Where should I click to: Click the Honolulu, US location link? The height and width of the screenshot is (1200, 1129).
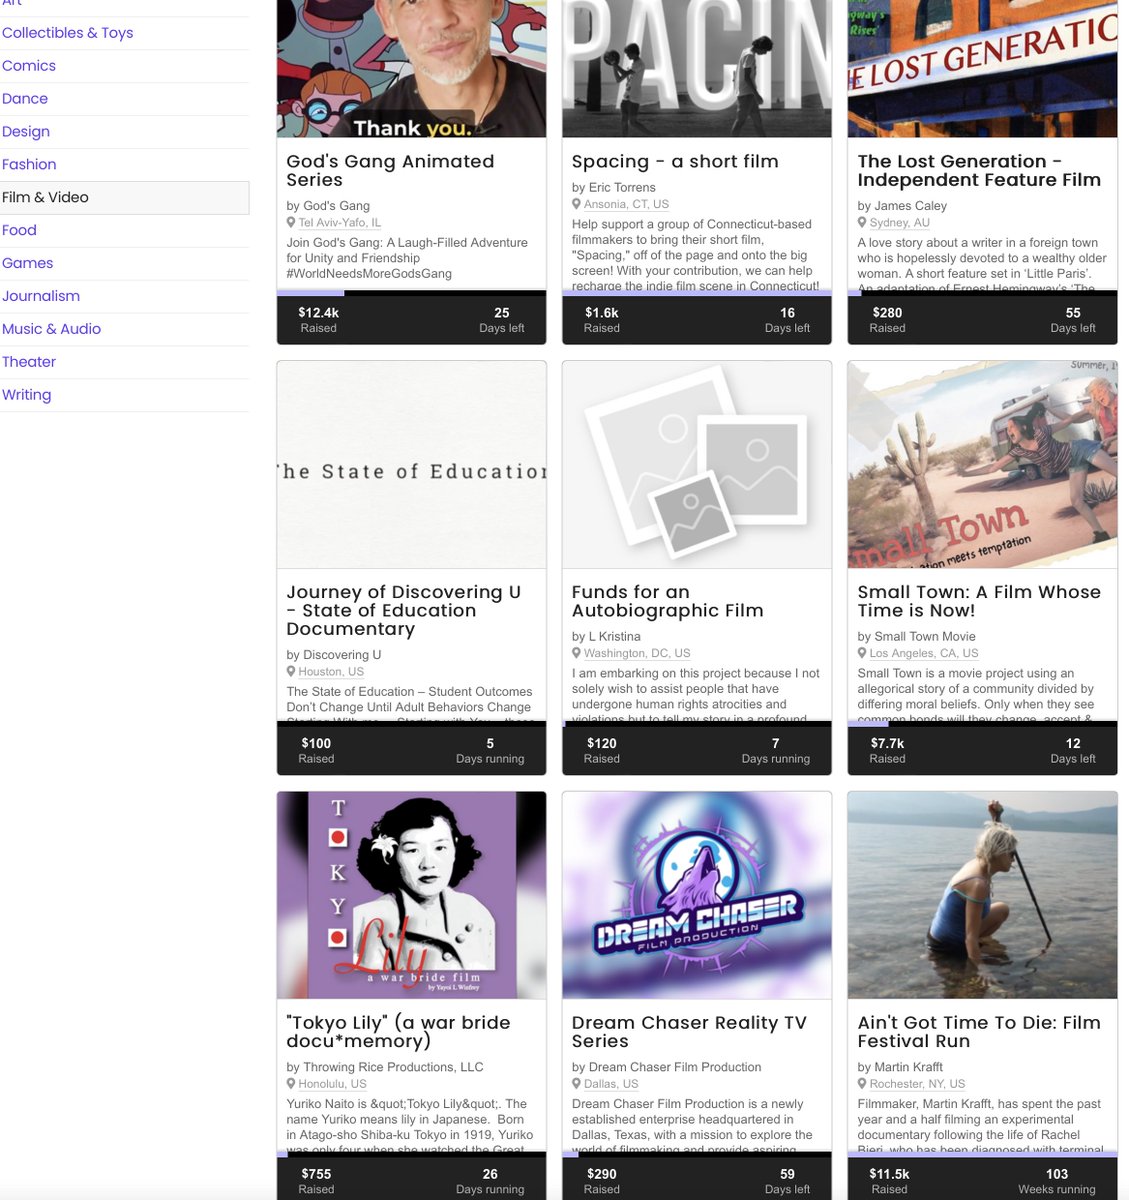pyautogui.click(x=333, y=1084)
